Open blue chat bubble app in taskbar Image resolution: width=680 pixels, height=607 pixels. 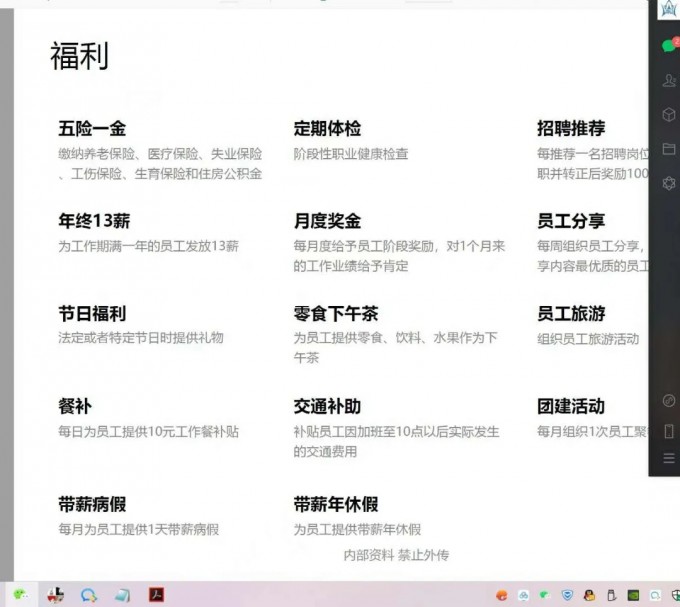point(88,595)
